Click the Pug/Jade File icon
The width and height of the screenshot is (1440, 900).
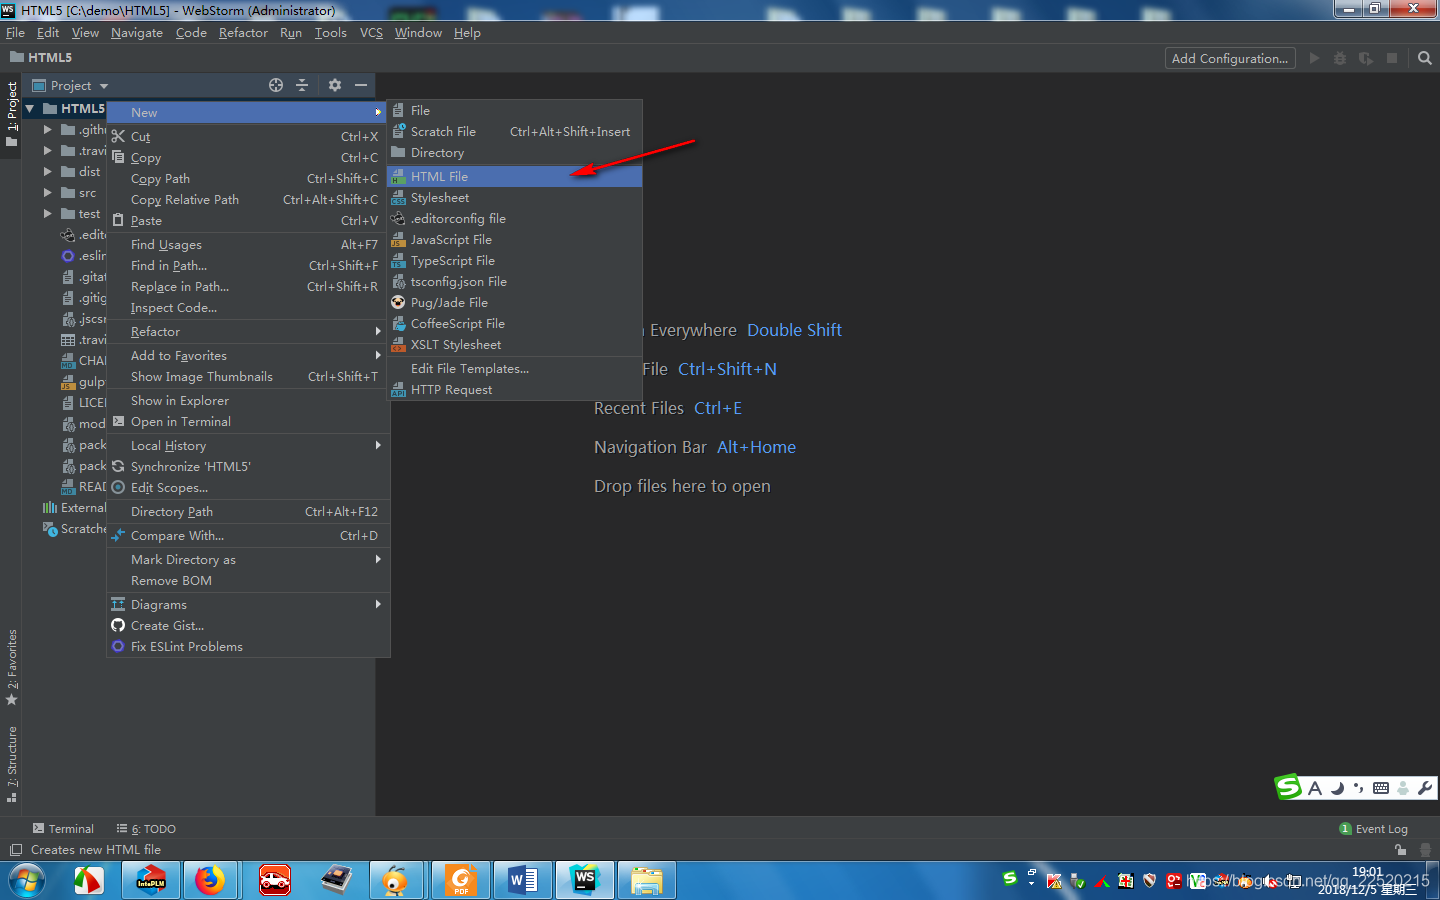click(398, 302)
